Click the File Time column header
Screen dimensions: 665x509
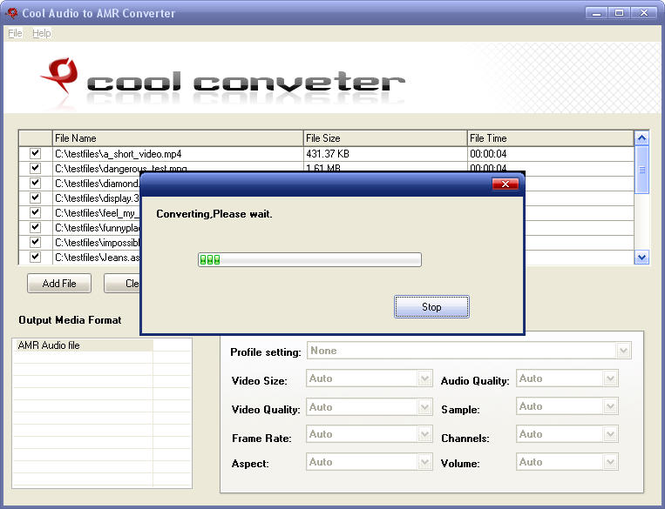click(x=550, y=138)
